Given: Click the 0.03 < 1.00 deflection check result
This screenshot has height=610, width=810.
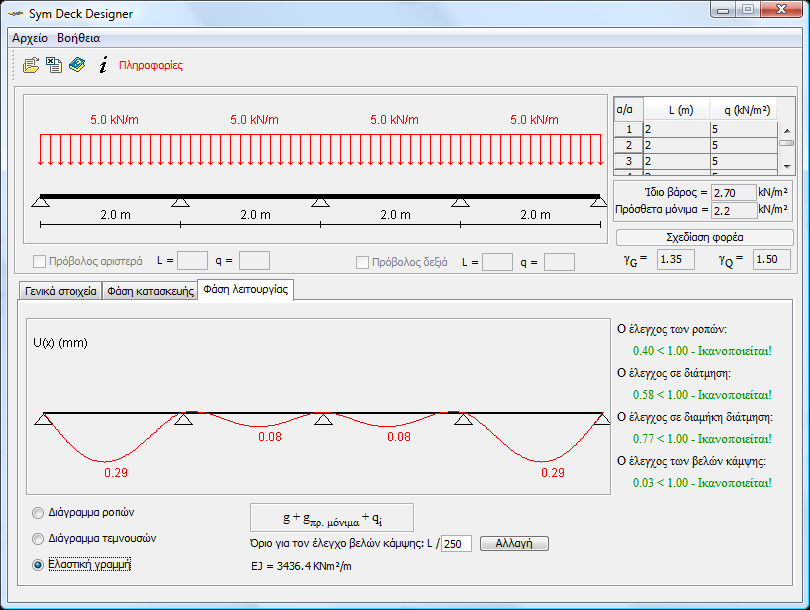Looking at the screenshot, I should [702, 482].
